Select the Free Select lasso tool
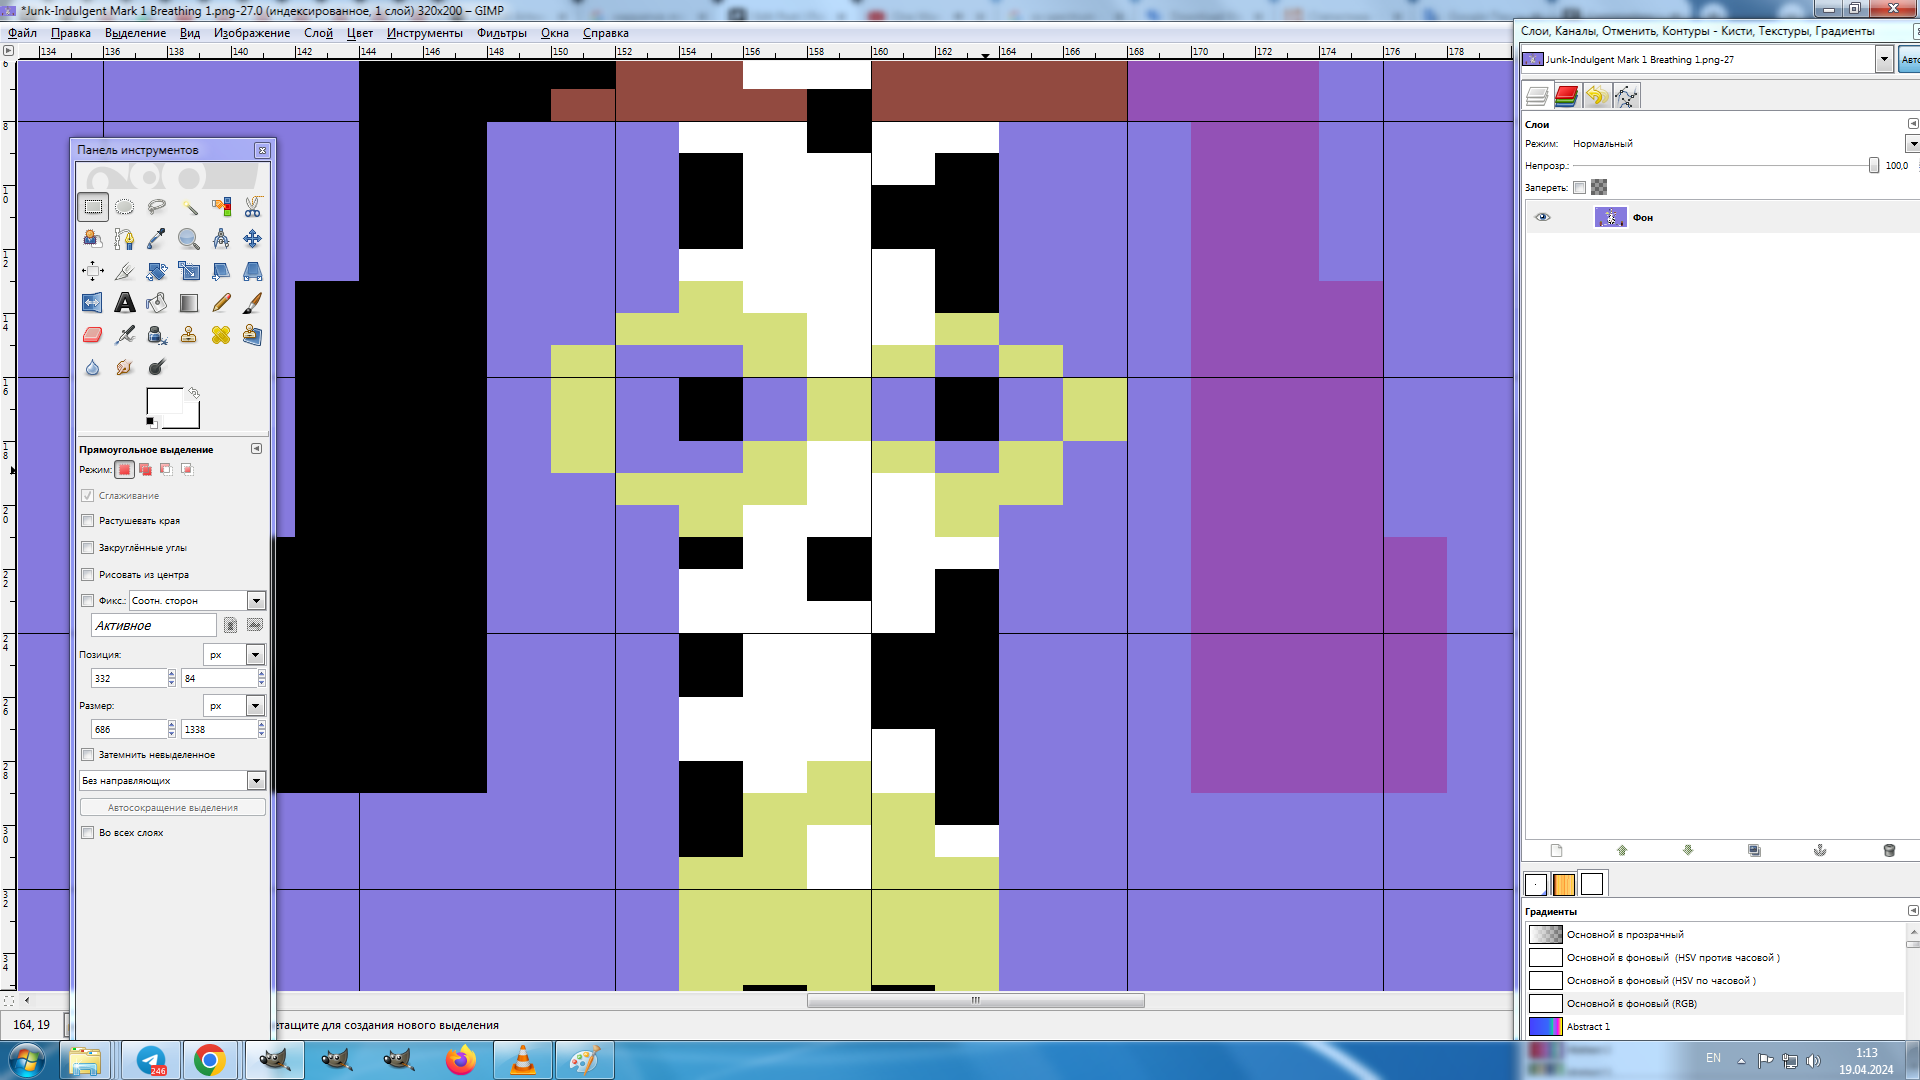This screenshot has width=1920, height=1080. pos(157,207)
